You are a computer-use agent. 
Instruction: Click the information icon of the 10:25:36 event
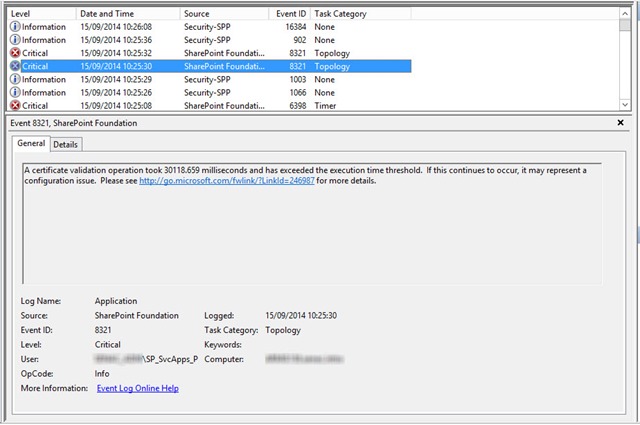point(15,40)
